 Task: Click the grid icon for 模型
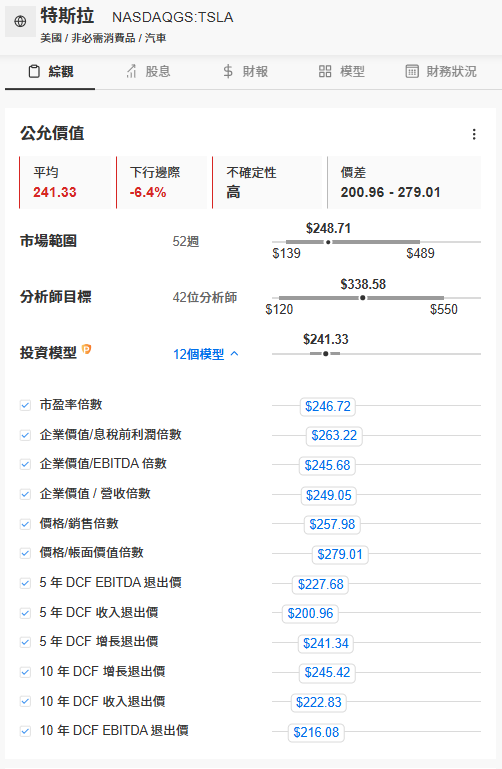coord(325,72)
